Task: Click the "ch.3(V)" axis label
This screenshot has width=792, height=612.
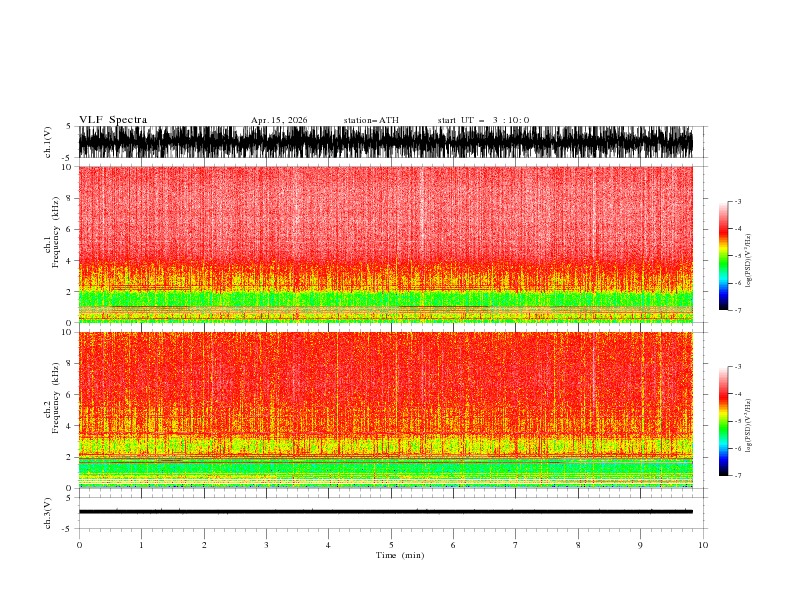Action: (48, 513)
